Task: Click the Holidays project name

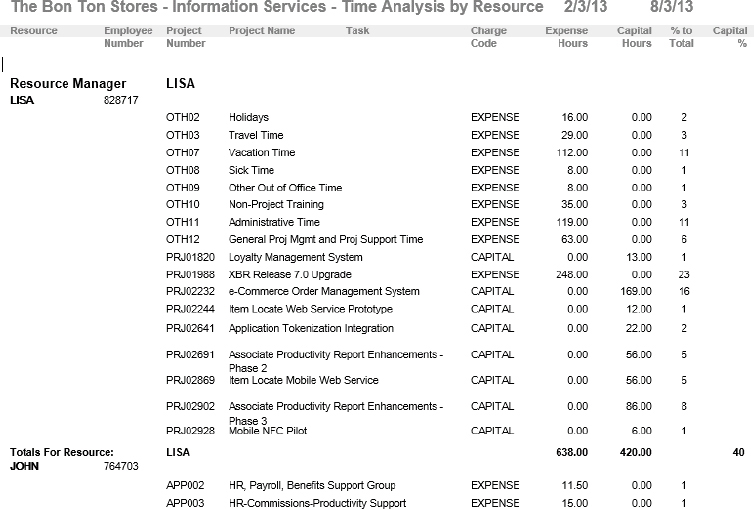Action: click(249, 117)
